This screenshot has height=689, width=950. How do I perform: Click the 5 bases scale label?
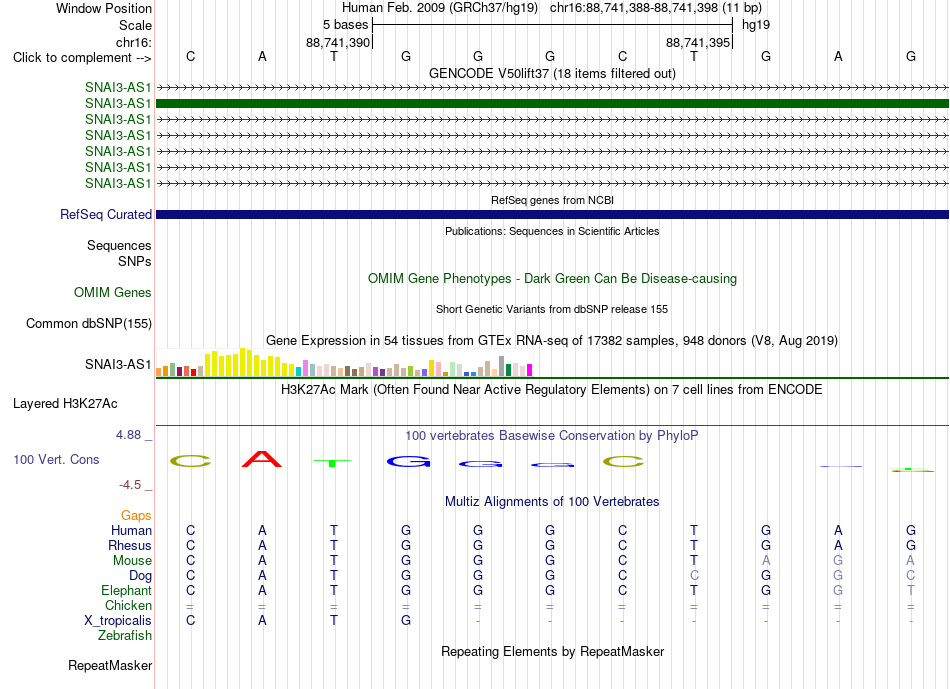pyautogui.click(x=345, y=25)
